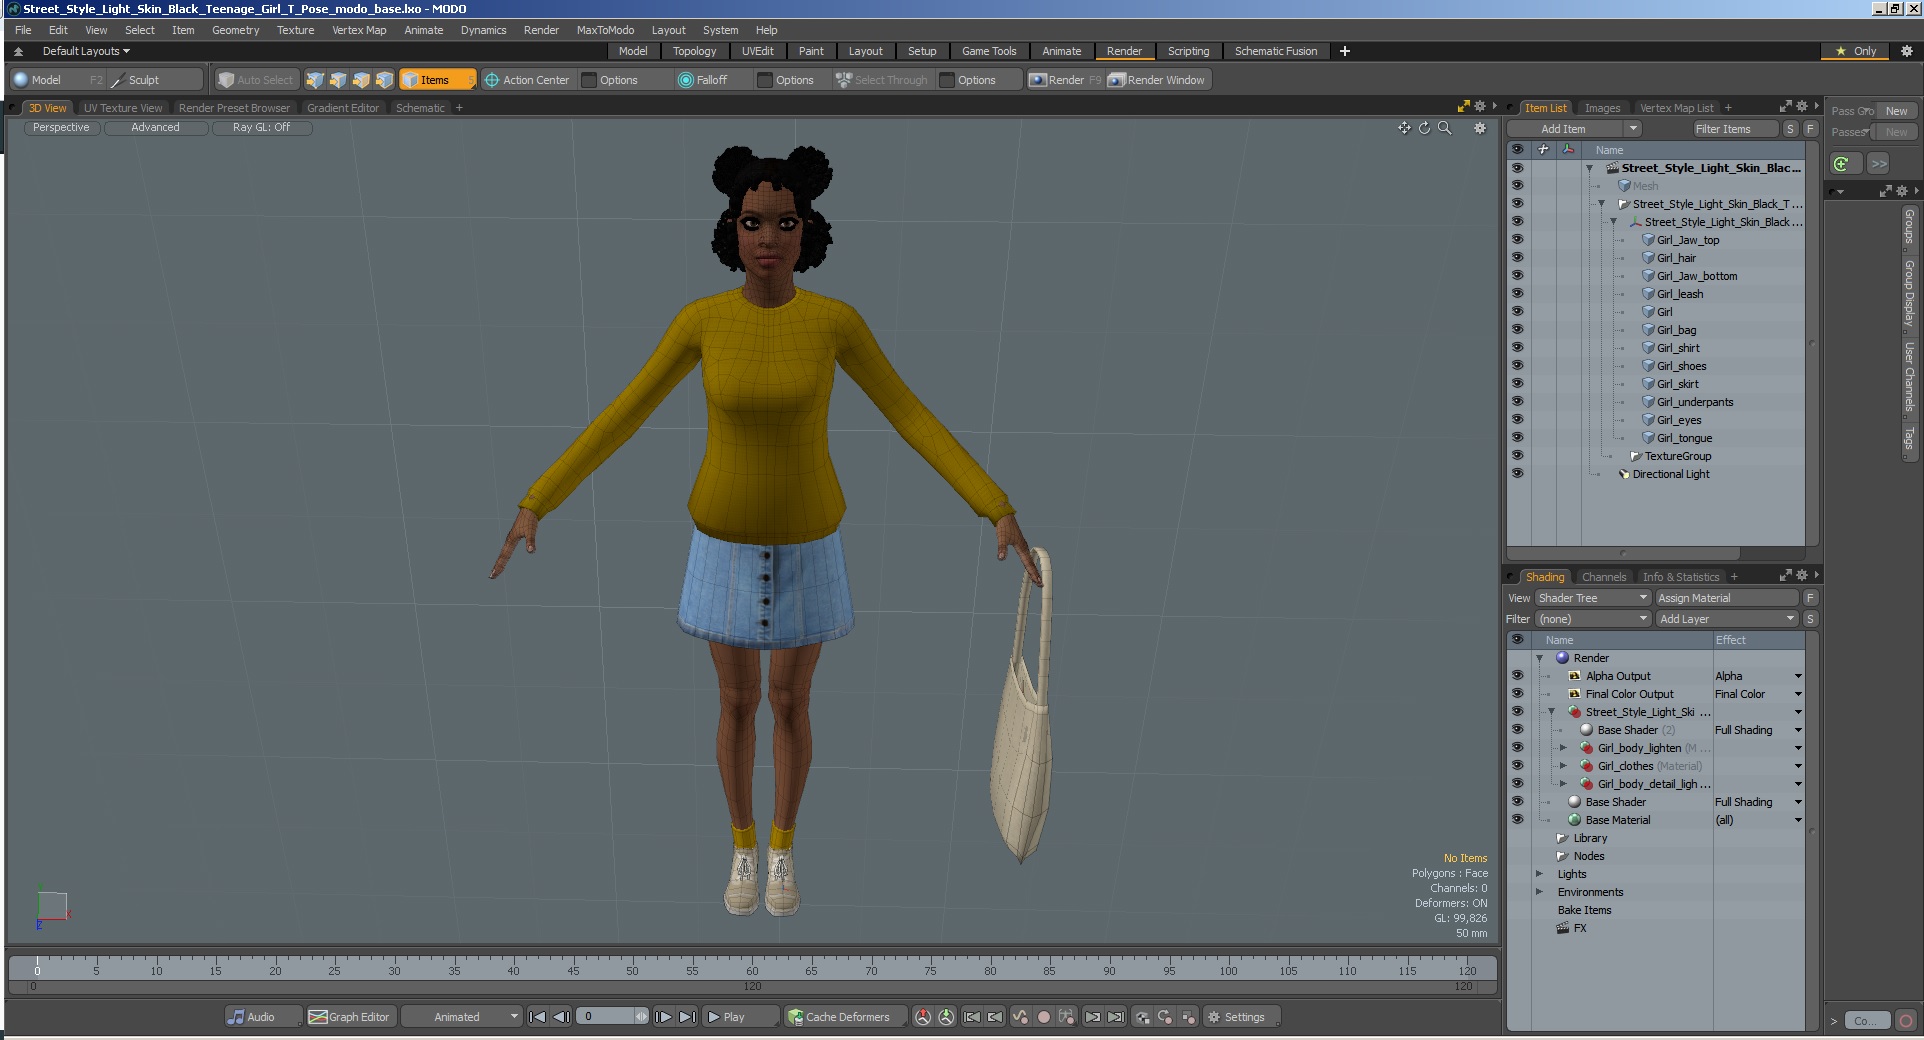
Task: Click Advanced viewport shading button
Action: click(x=155, y=128)
